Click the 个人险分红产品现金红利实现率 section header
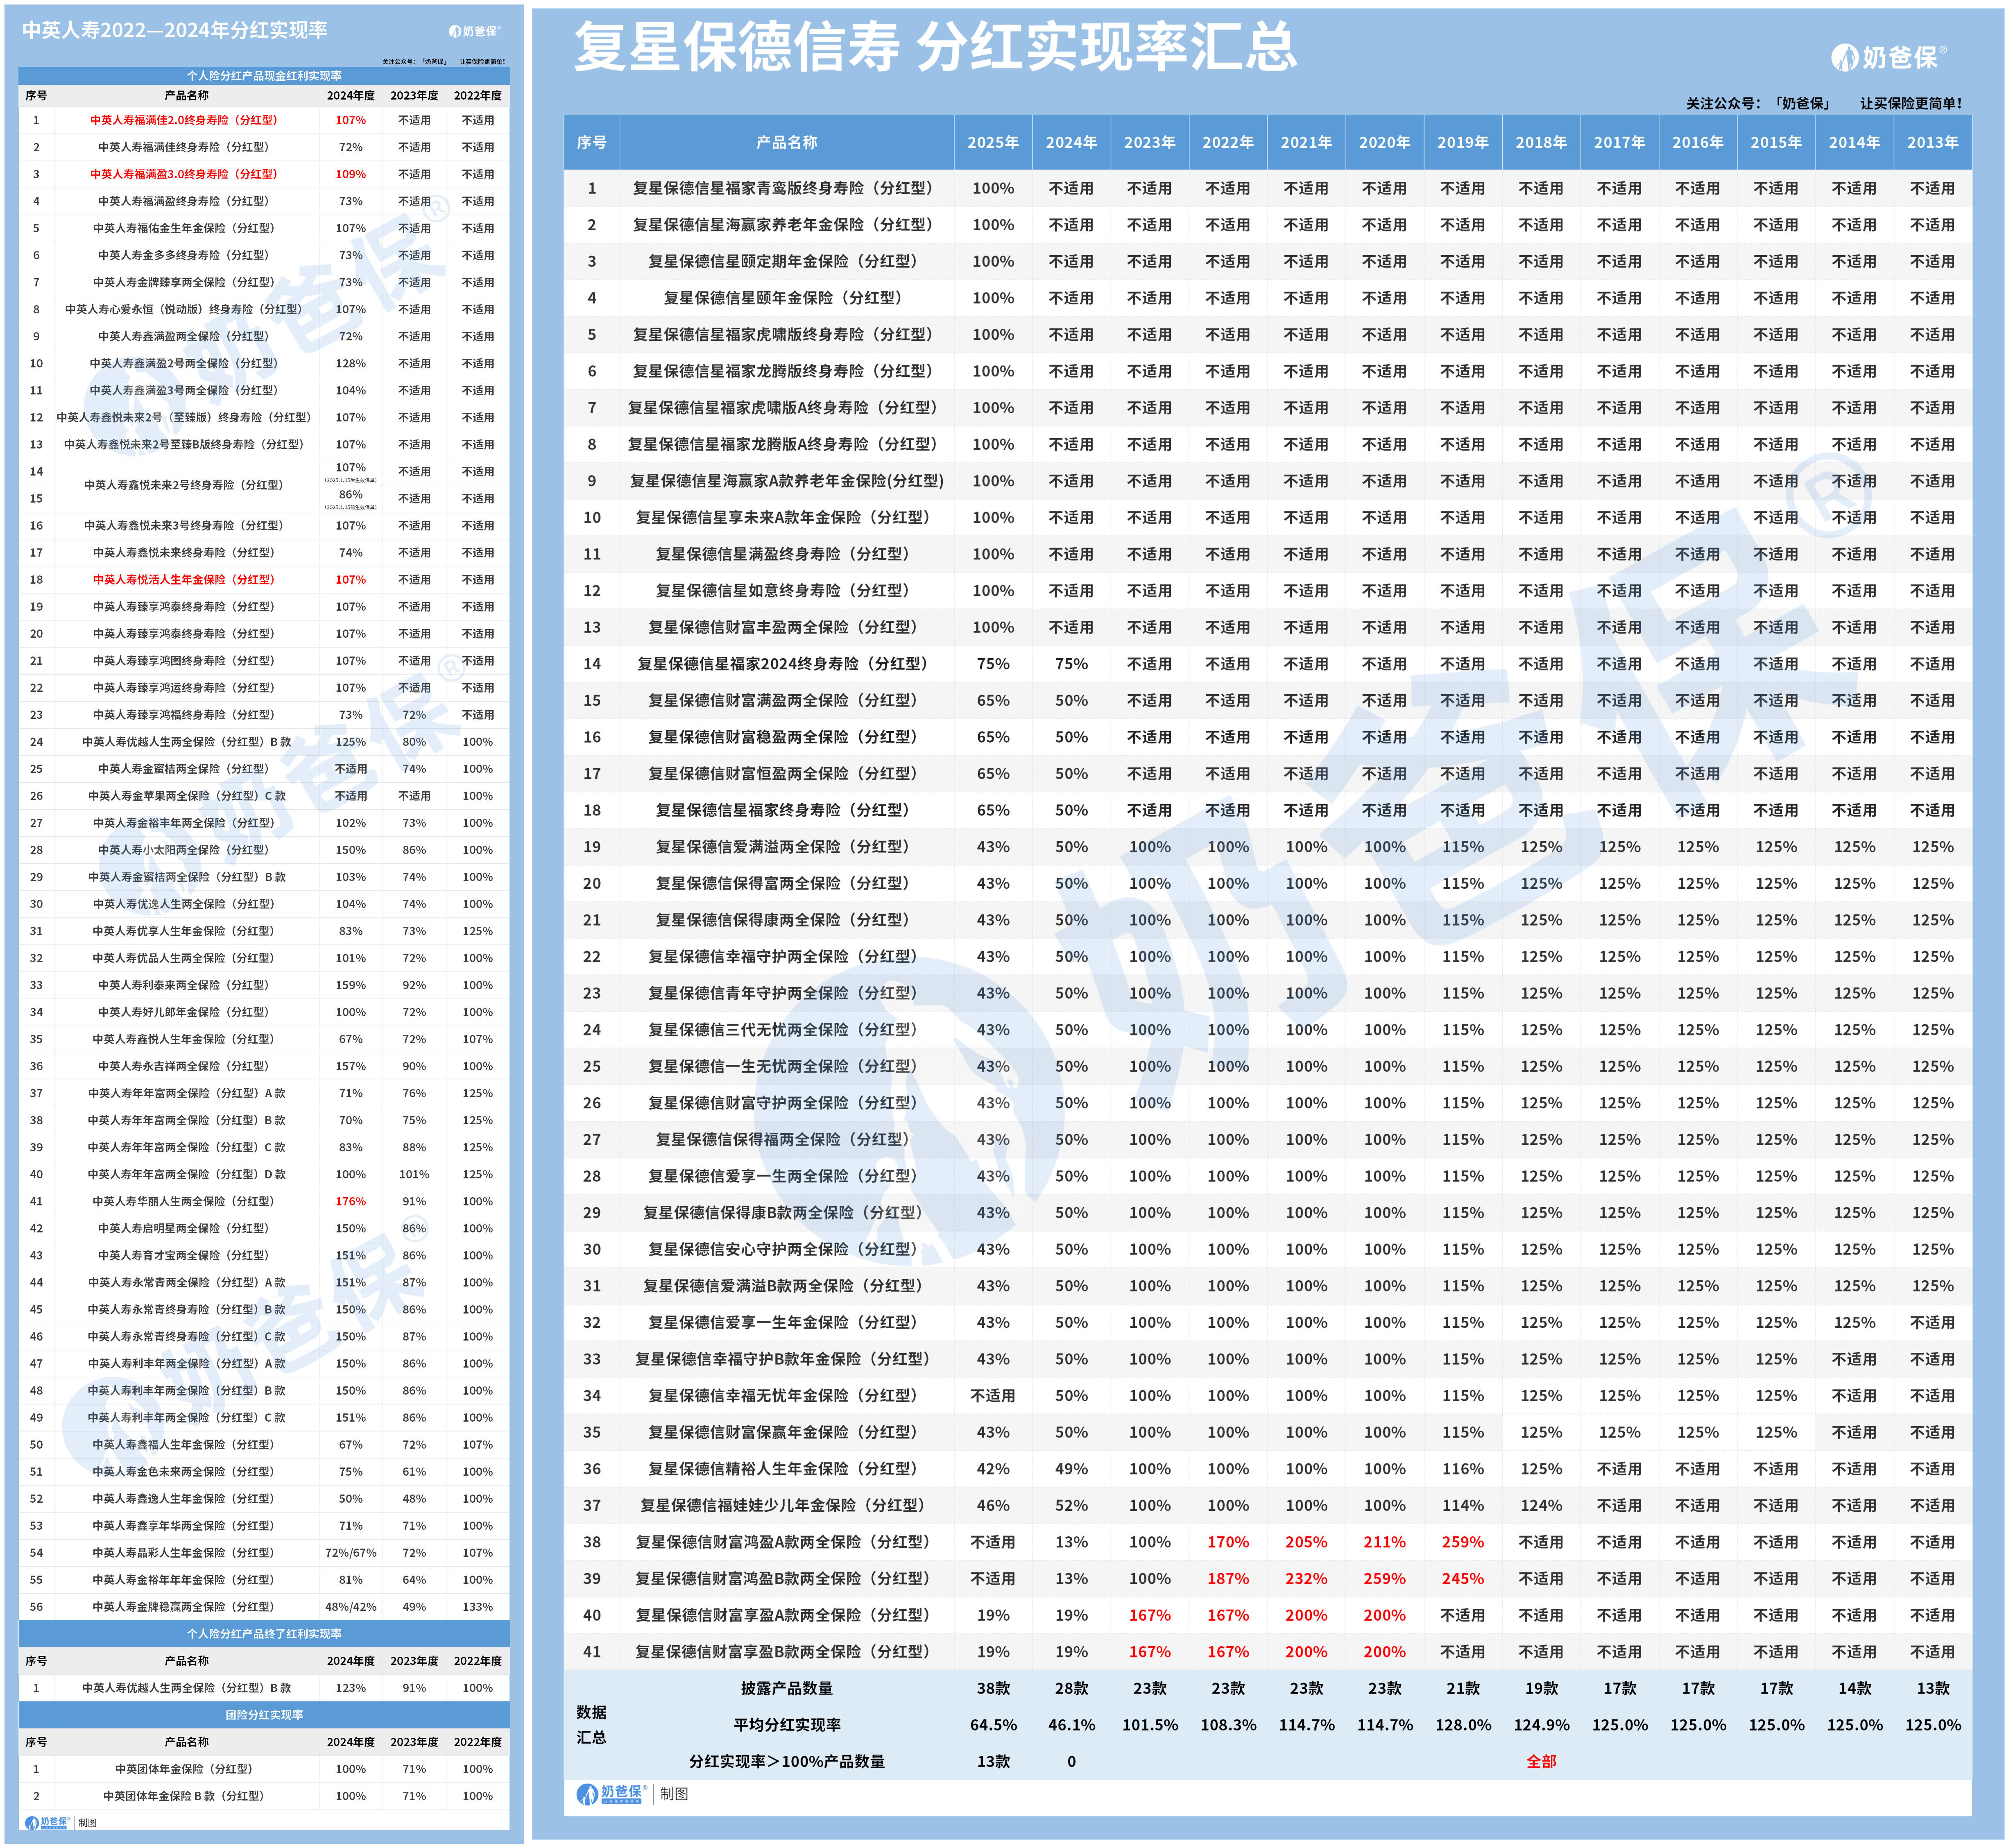 click(x=264, y=75)
